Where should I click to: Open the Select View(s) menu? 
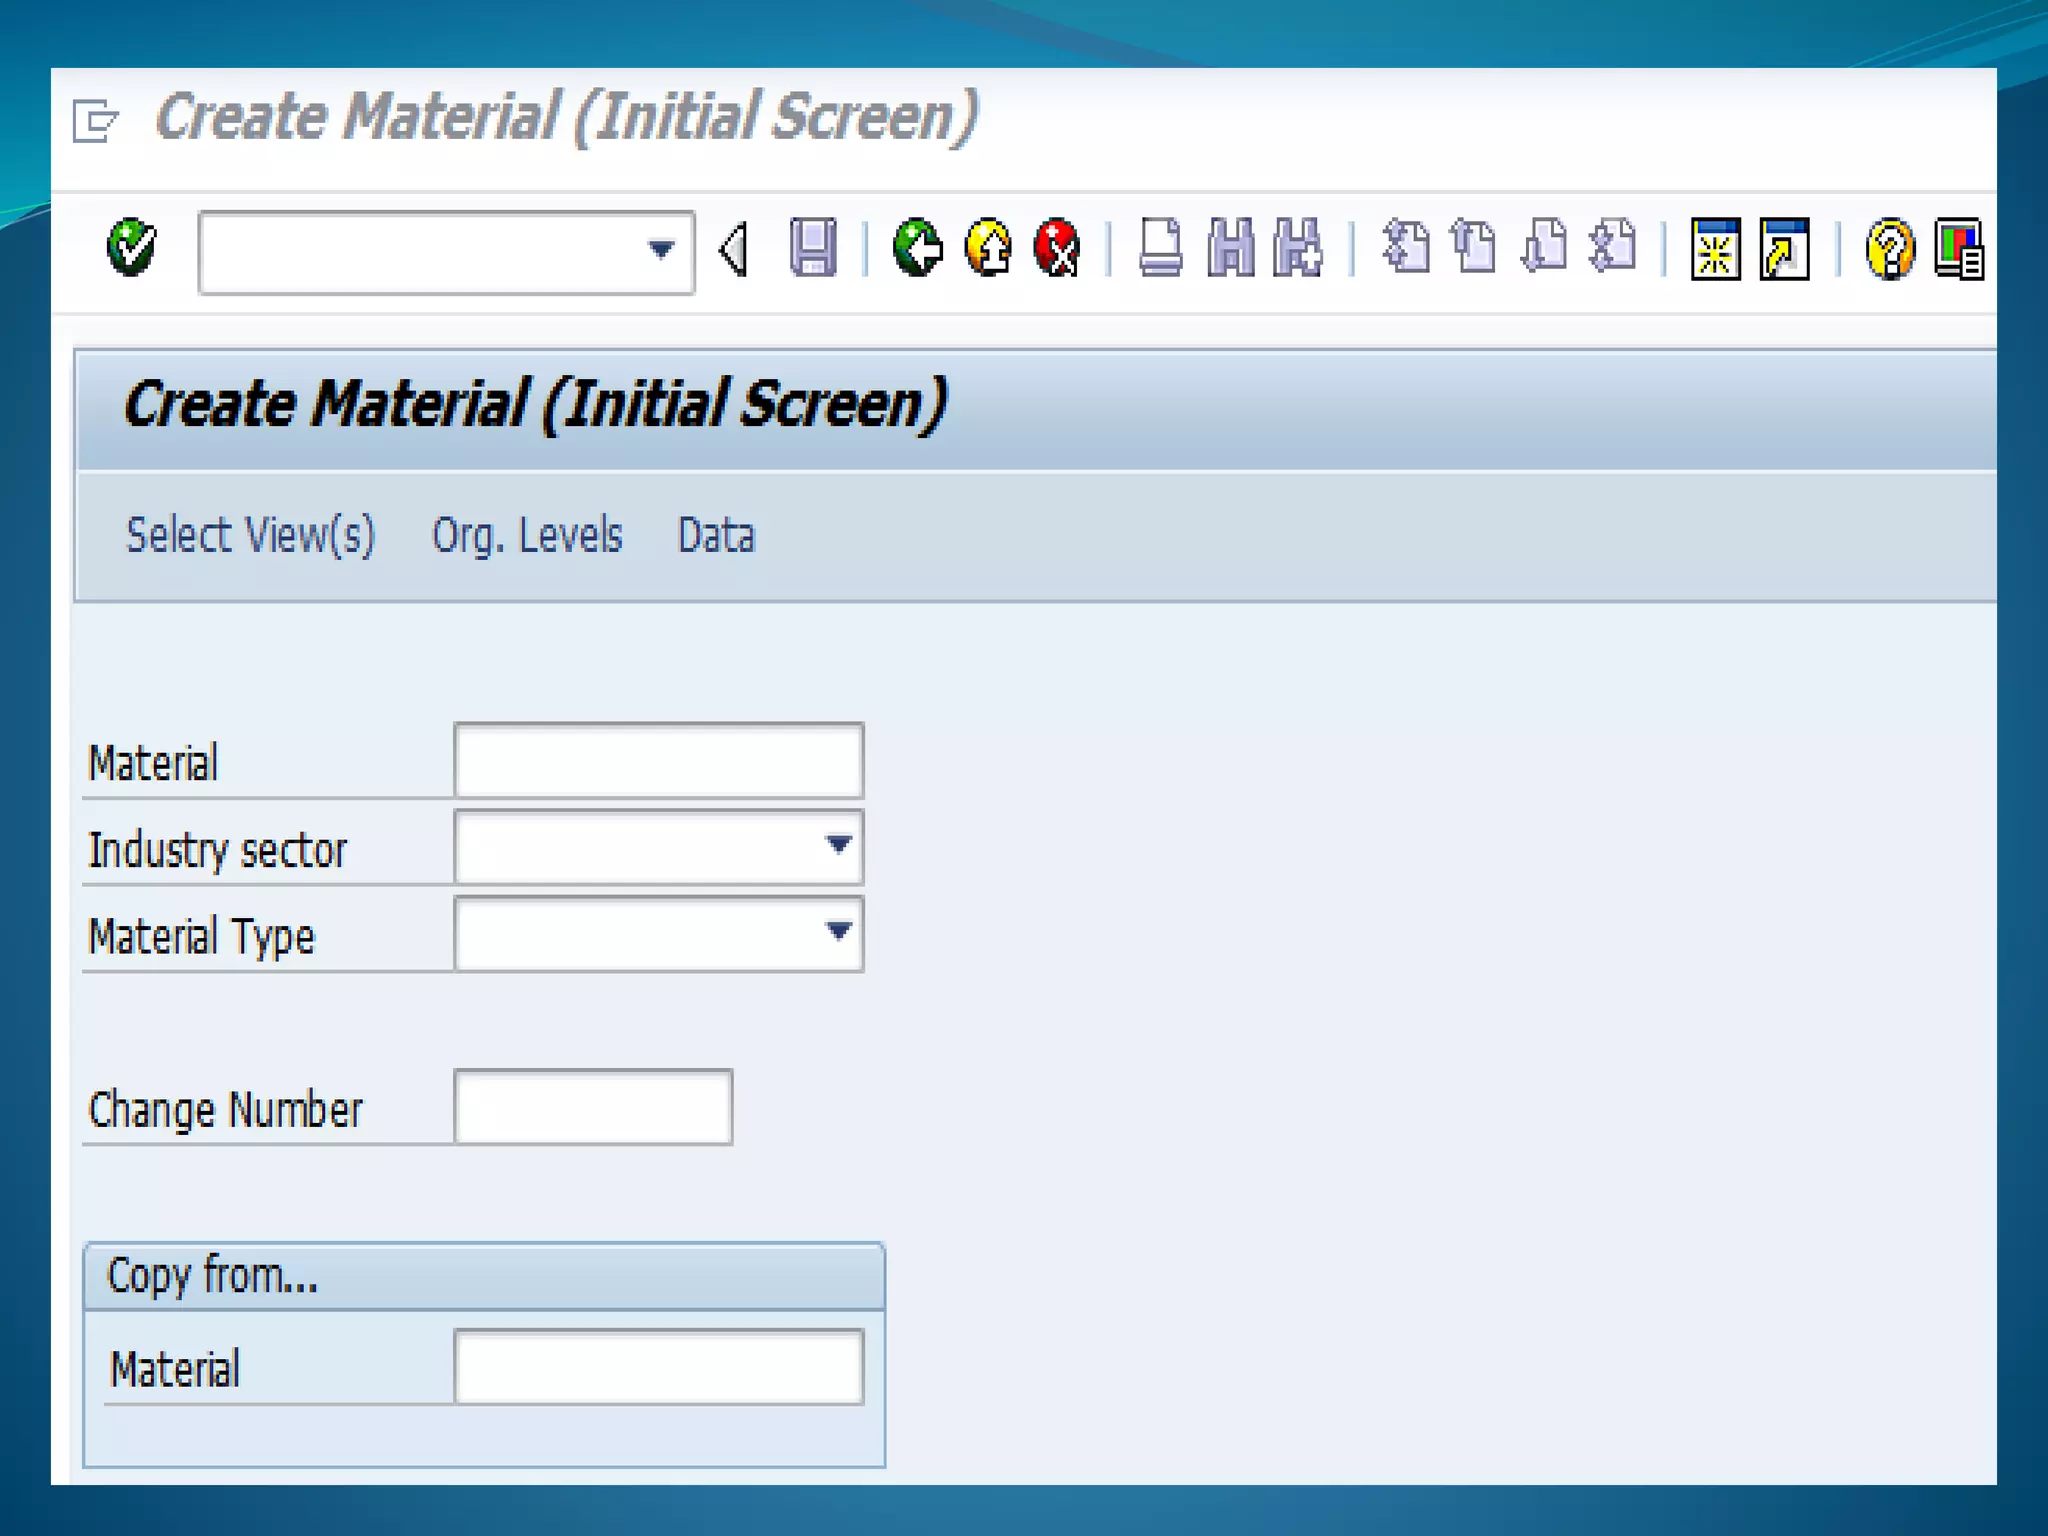[250, 535]
